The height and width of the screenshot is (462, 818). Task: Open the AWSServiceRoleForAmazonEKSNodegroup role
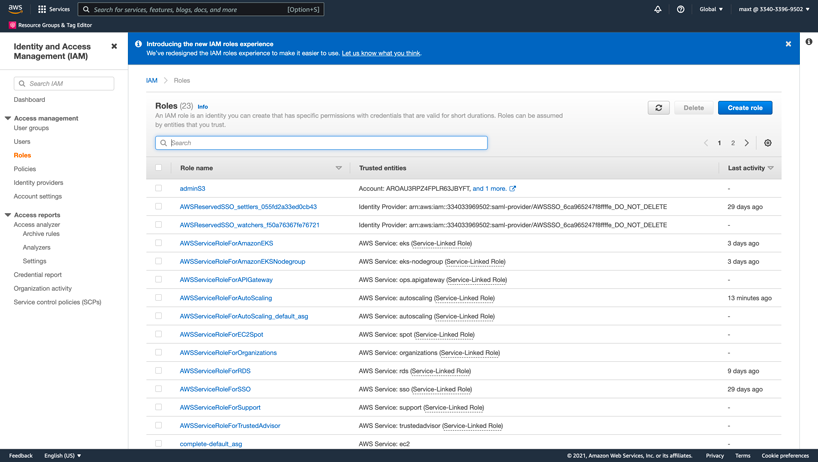pyautogui.click(x=243, y=262)
